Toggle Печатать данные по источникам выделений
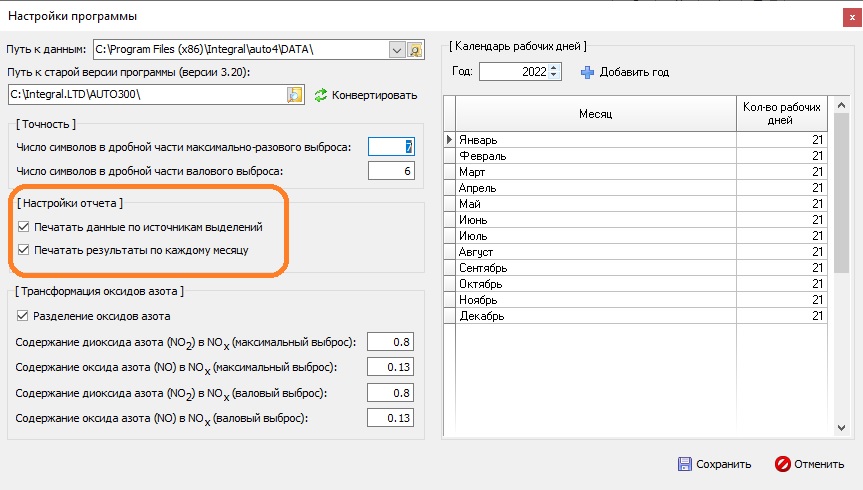Viewport: 863px width, 490px height. [24, 228]
